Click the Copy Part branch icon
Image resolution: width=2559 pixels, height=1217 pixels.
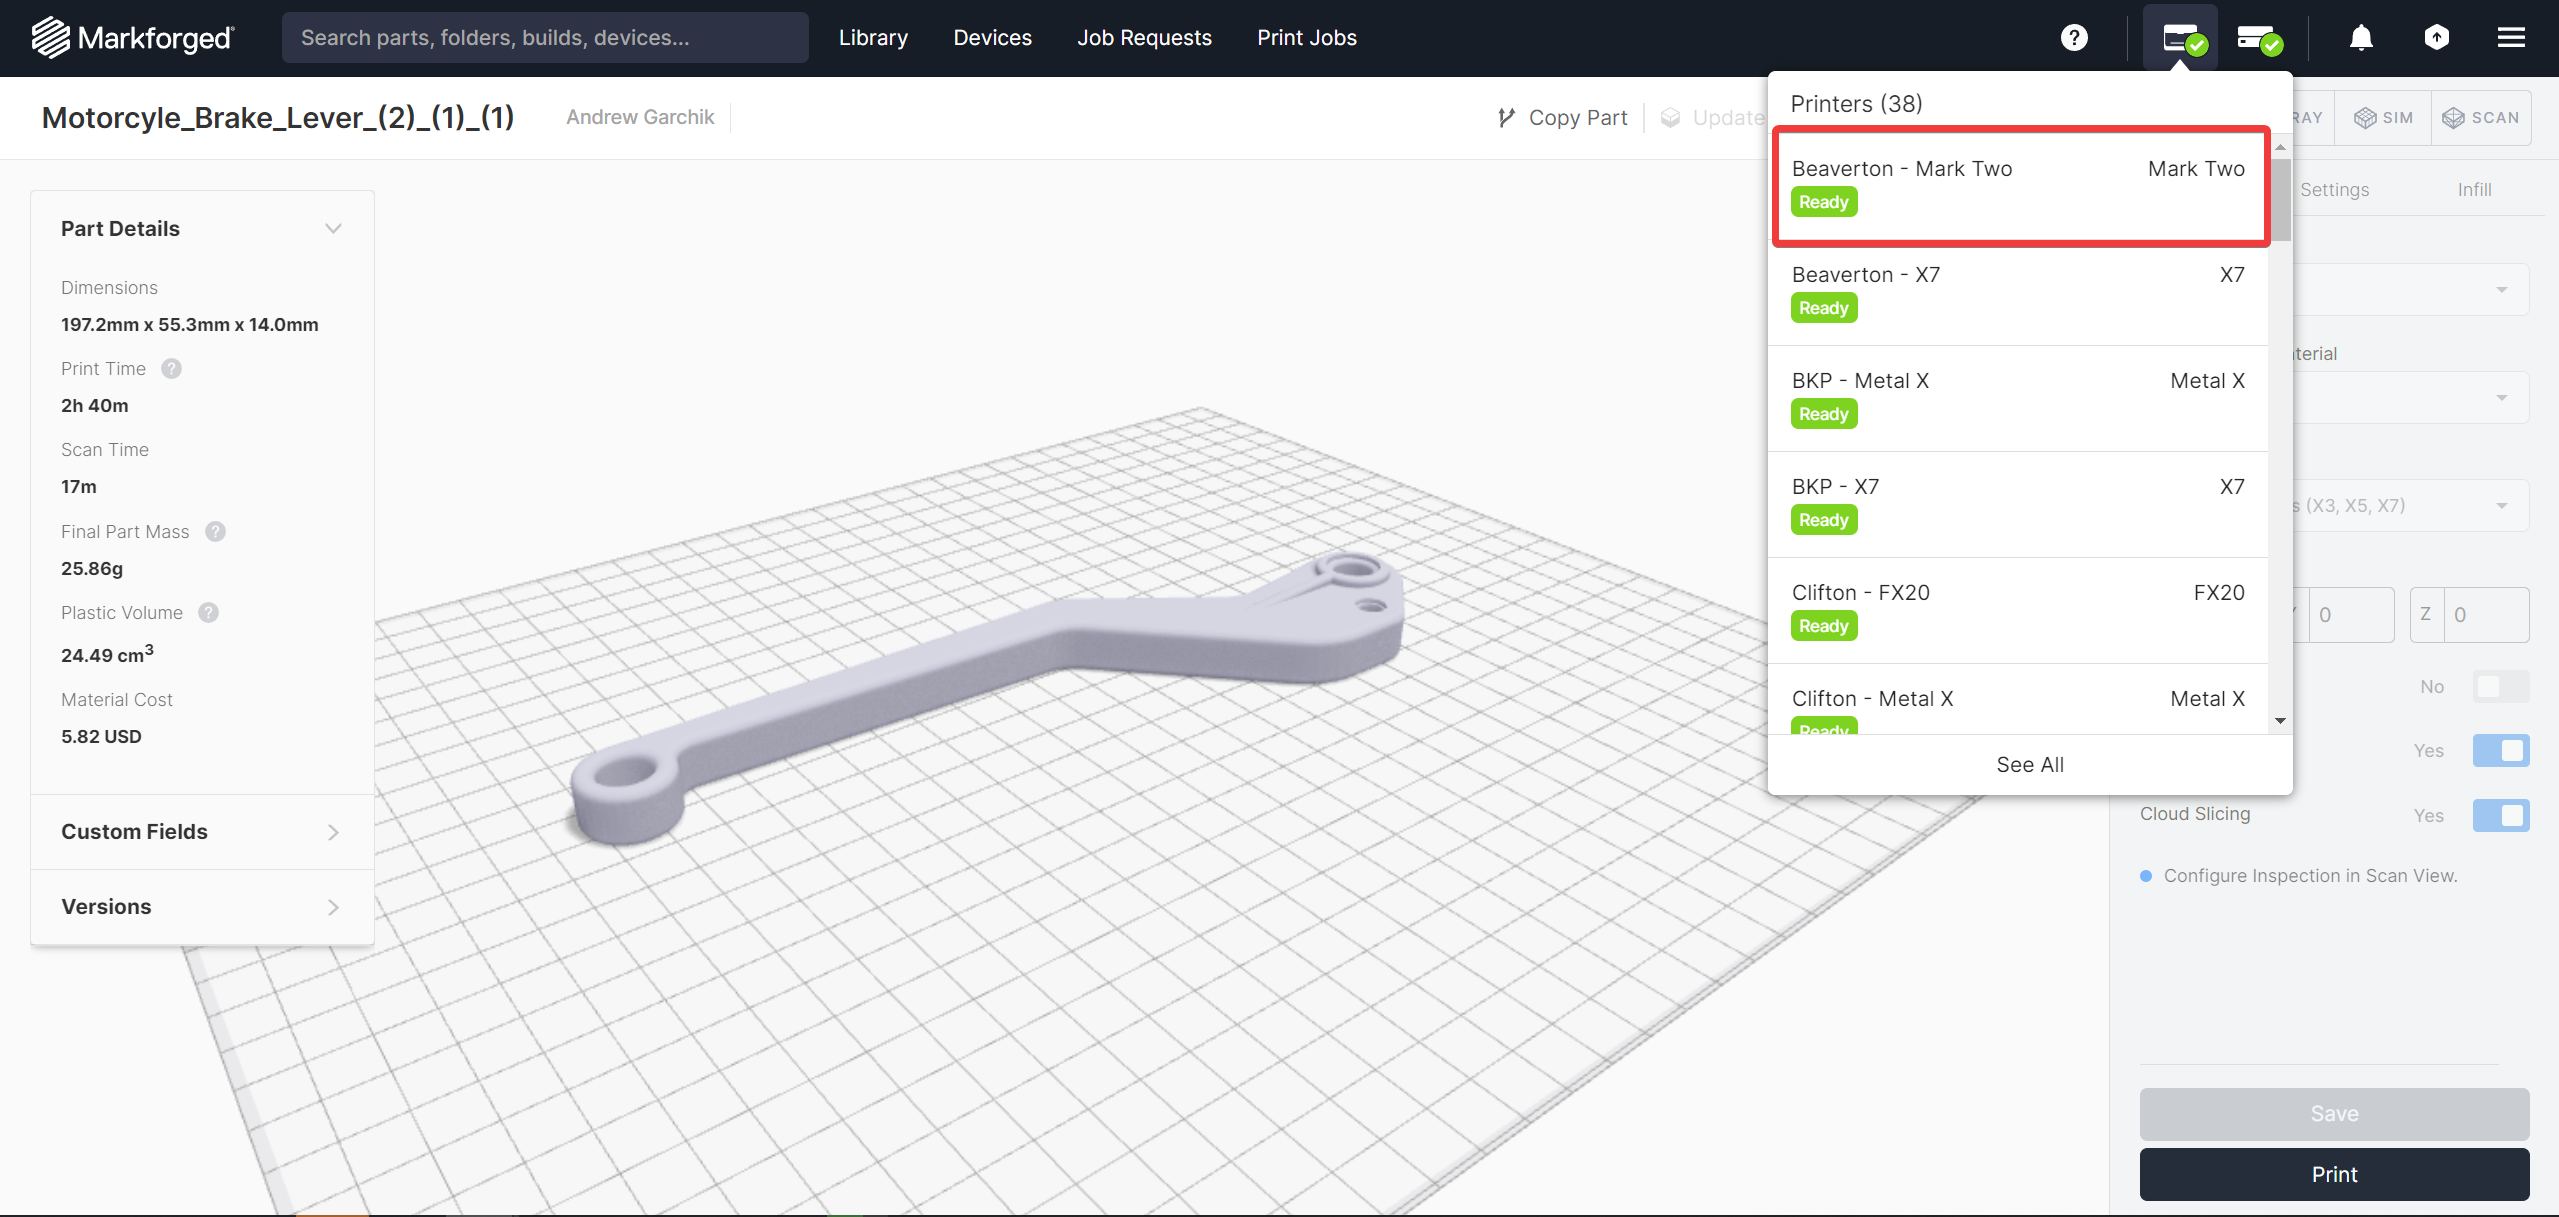[1506, 118]
